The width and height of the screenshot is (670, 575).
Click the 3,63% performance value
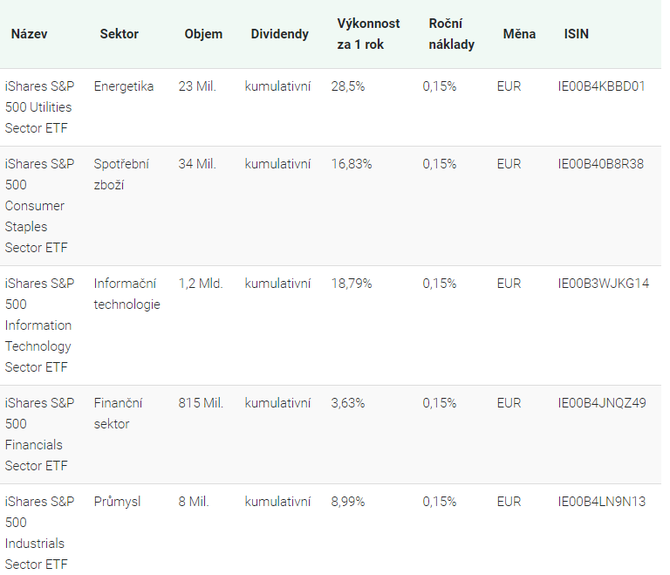pyautogui.click(x=348, y=403)
